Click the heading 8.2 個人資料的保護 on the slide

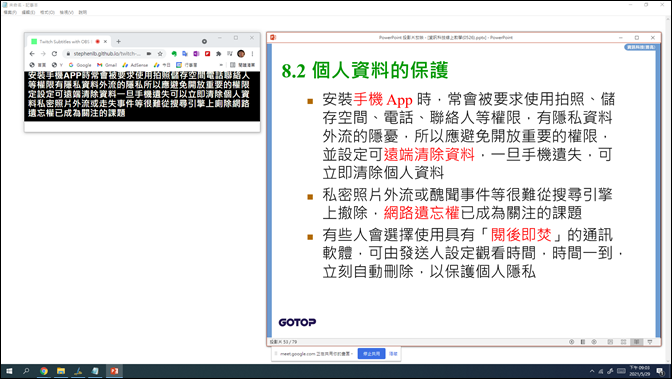click(365, 70)
